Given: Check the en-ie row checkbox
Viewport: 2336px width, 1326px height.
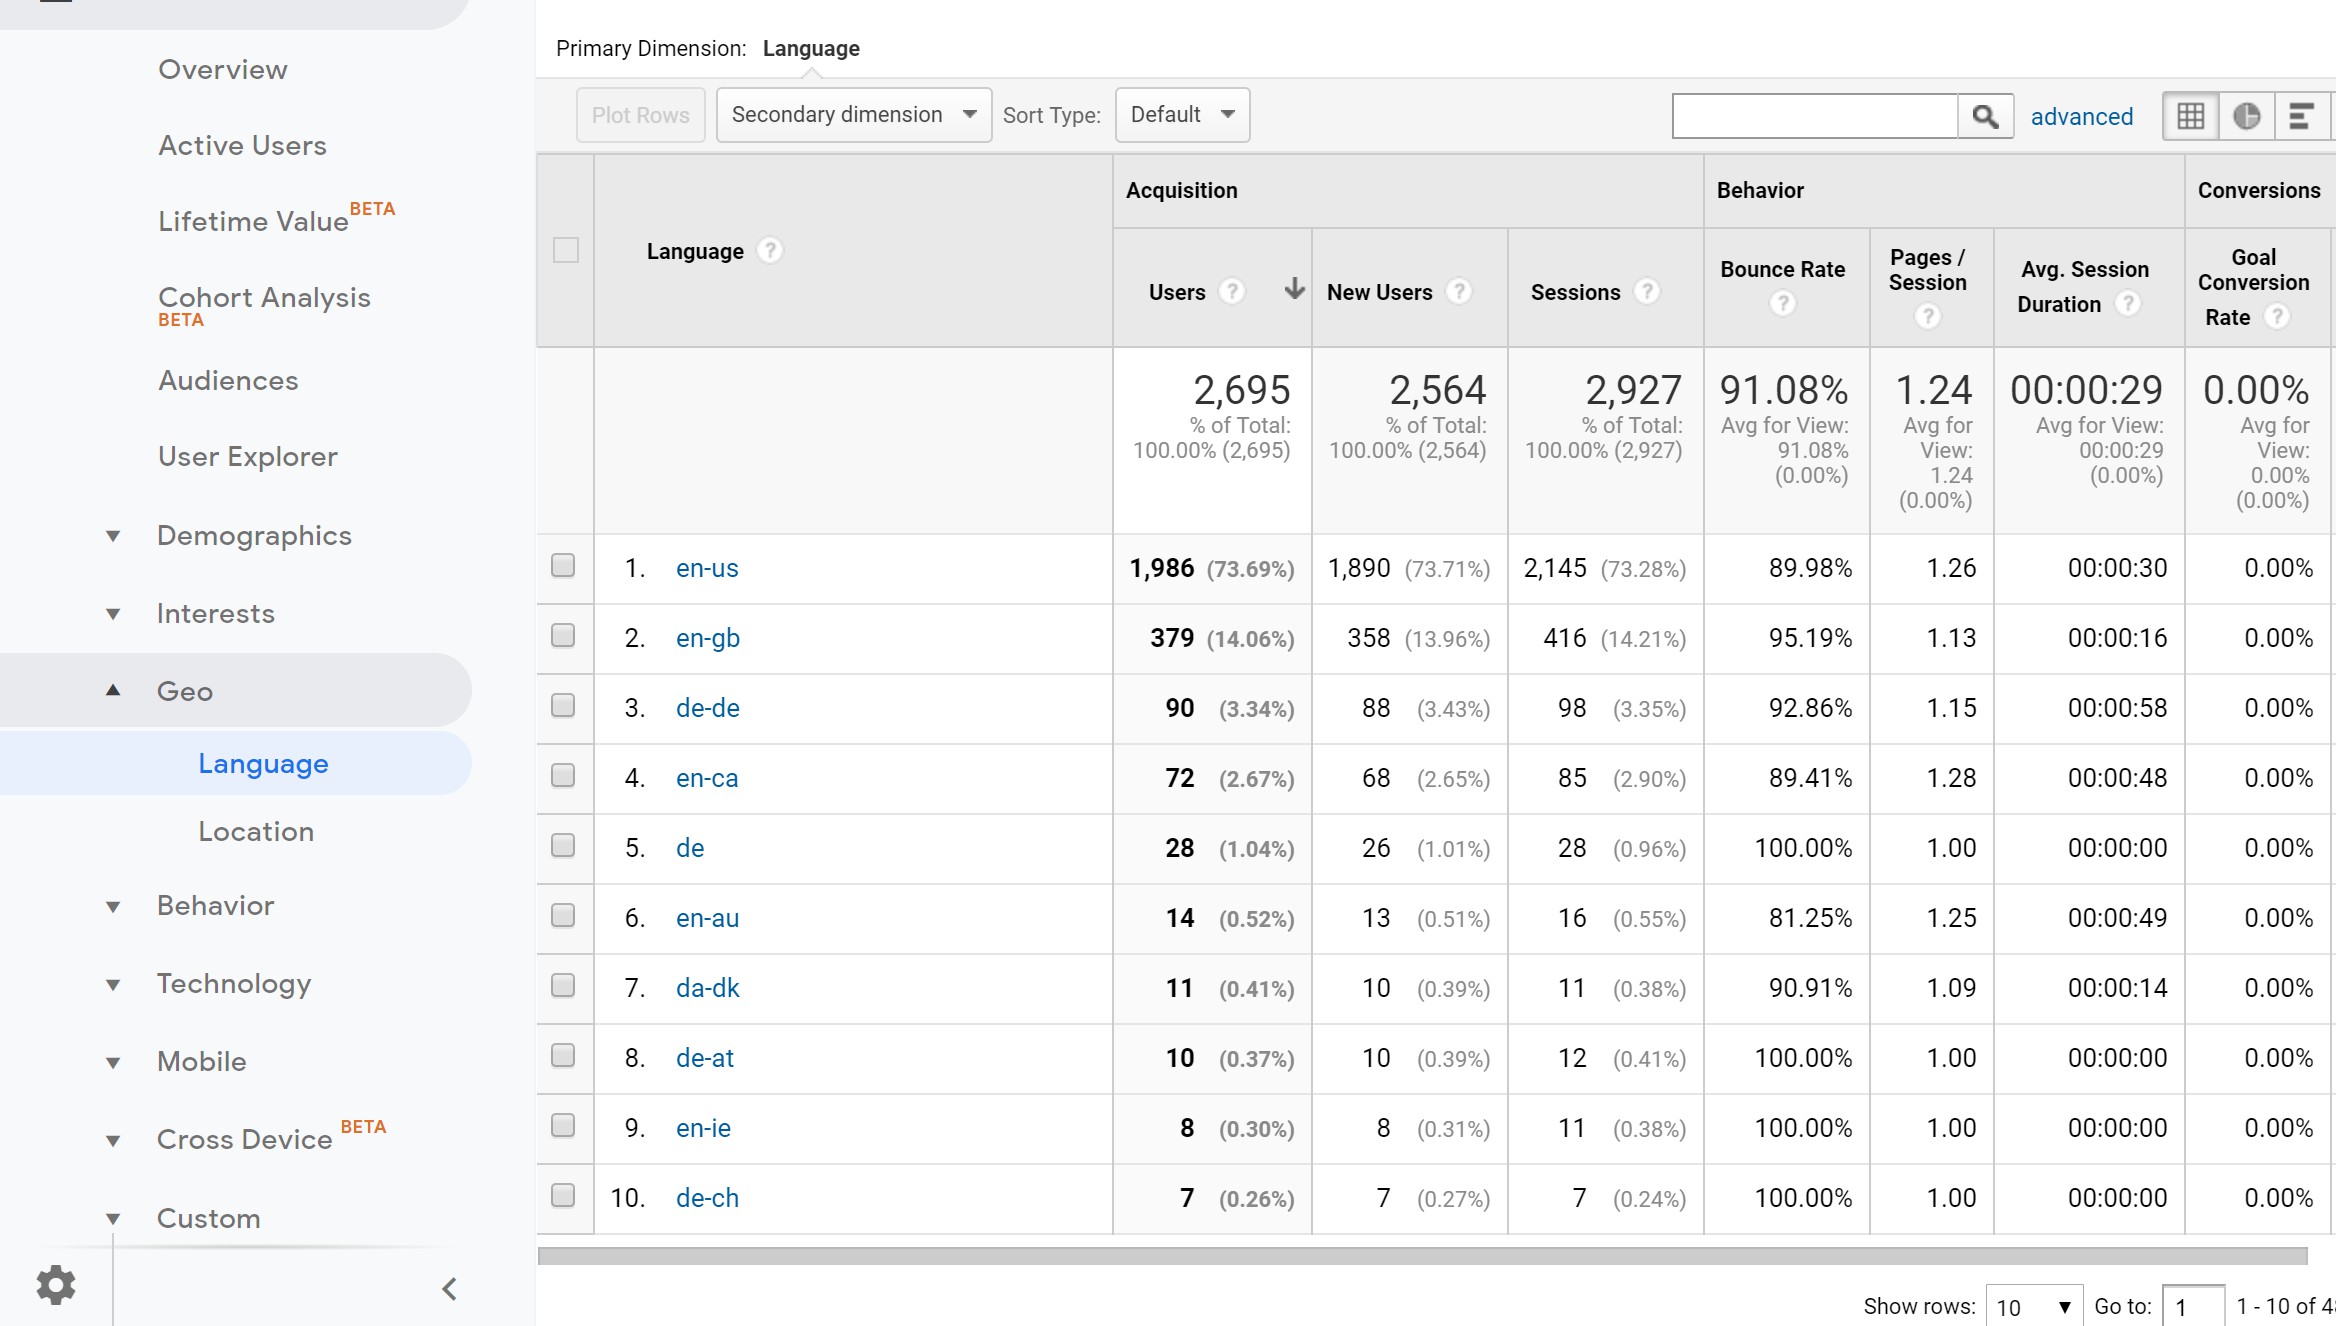Looking at the screenshot, I should 563,1126.
